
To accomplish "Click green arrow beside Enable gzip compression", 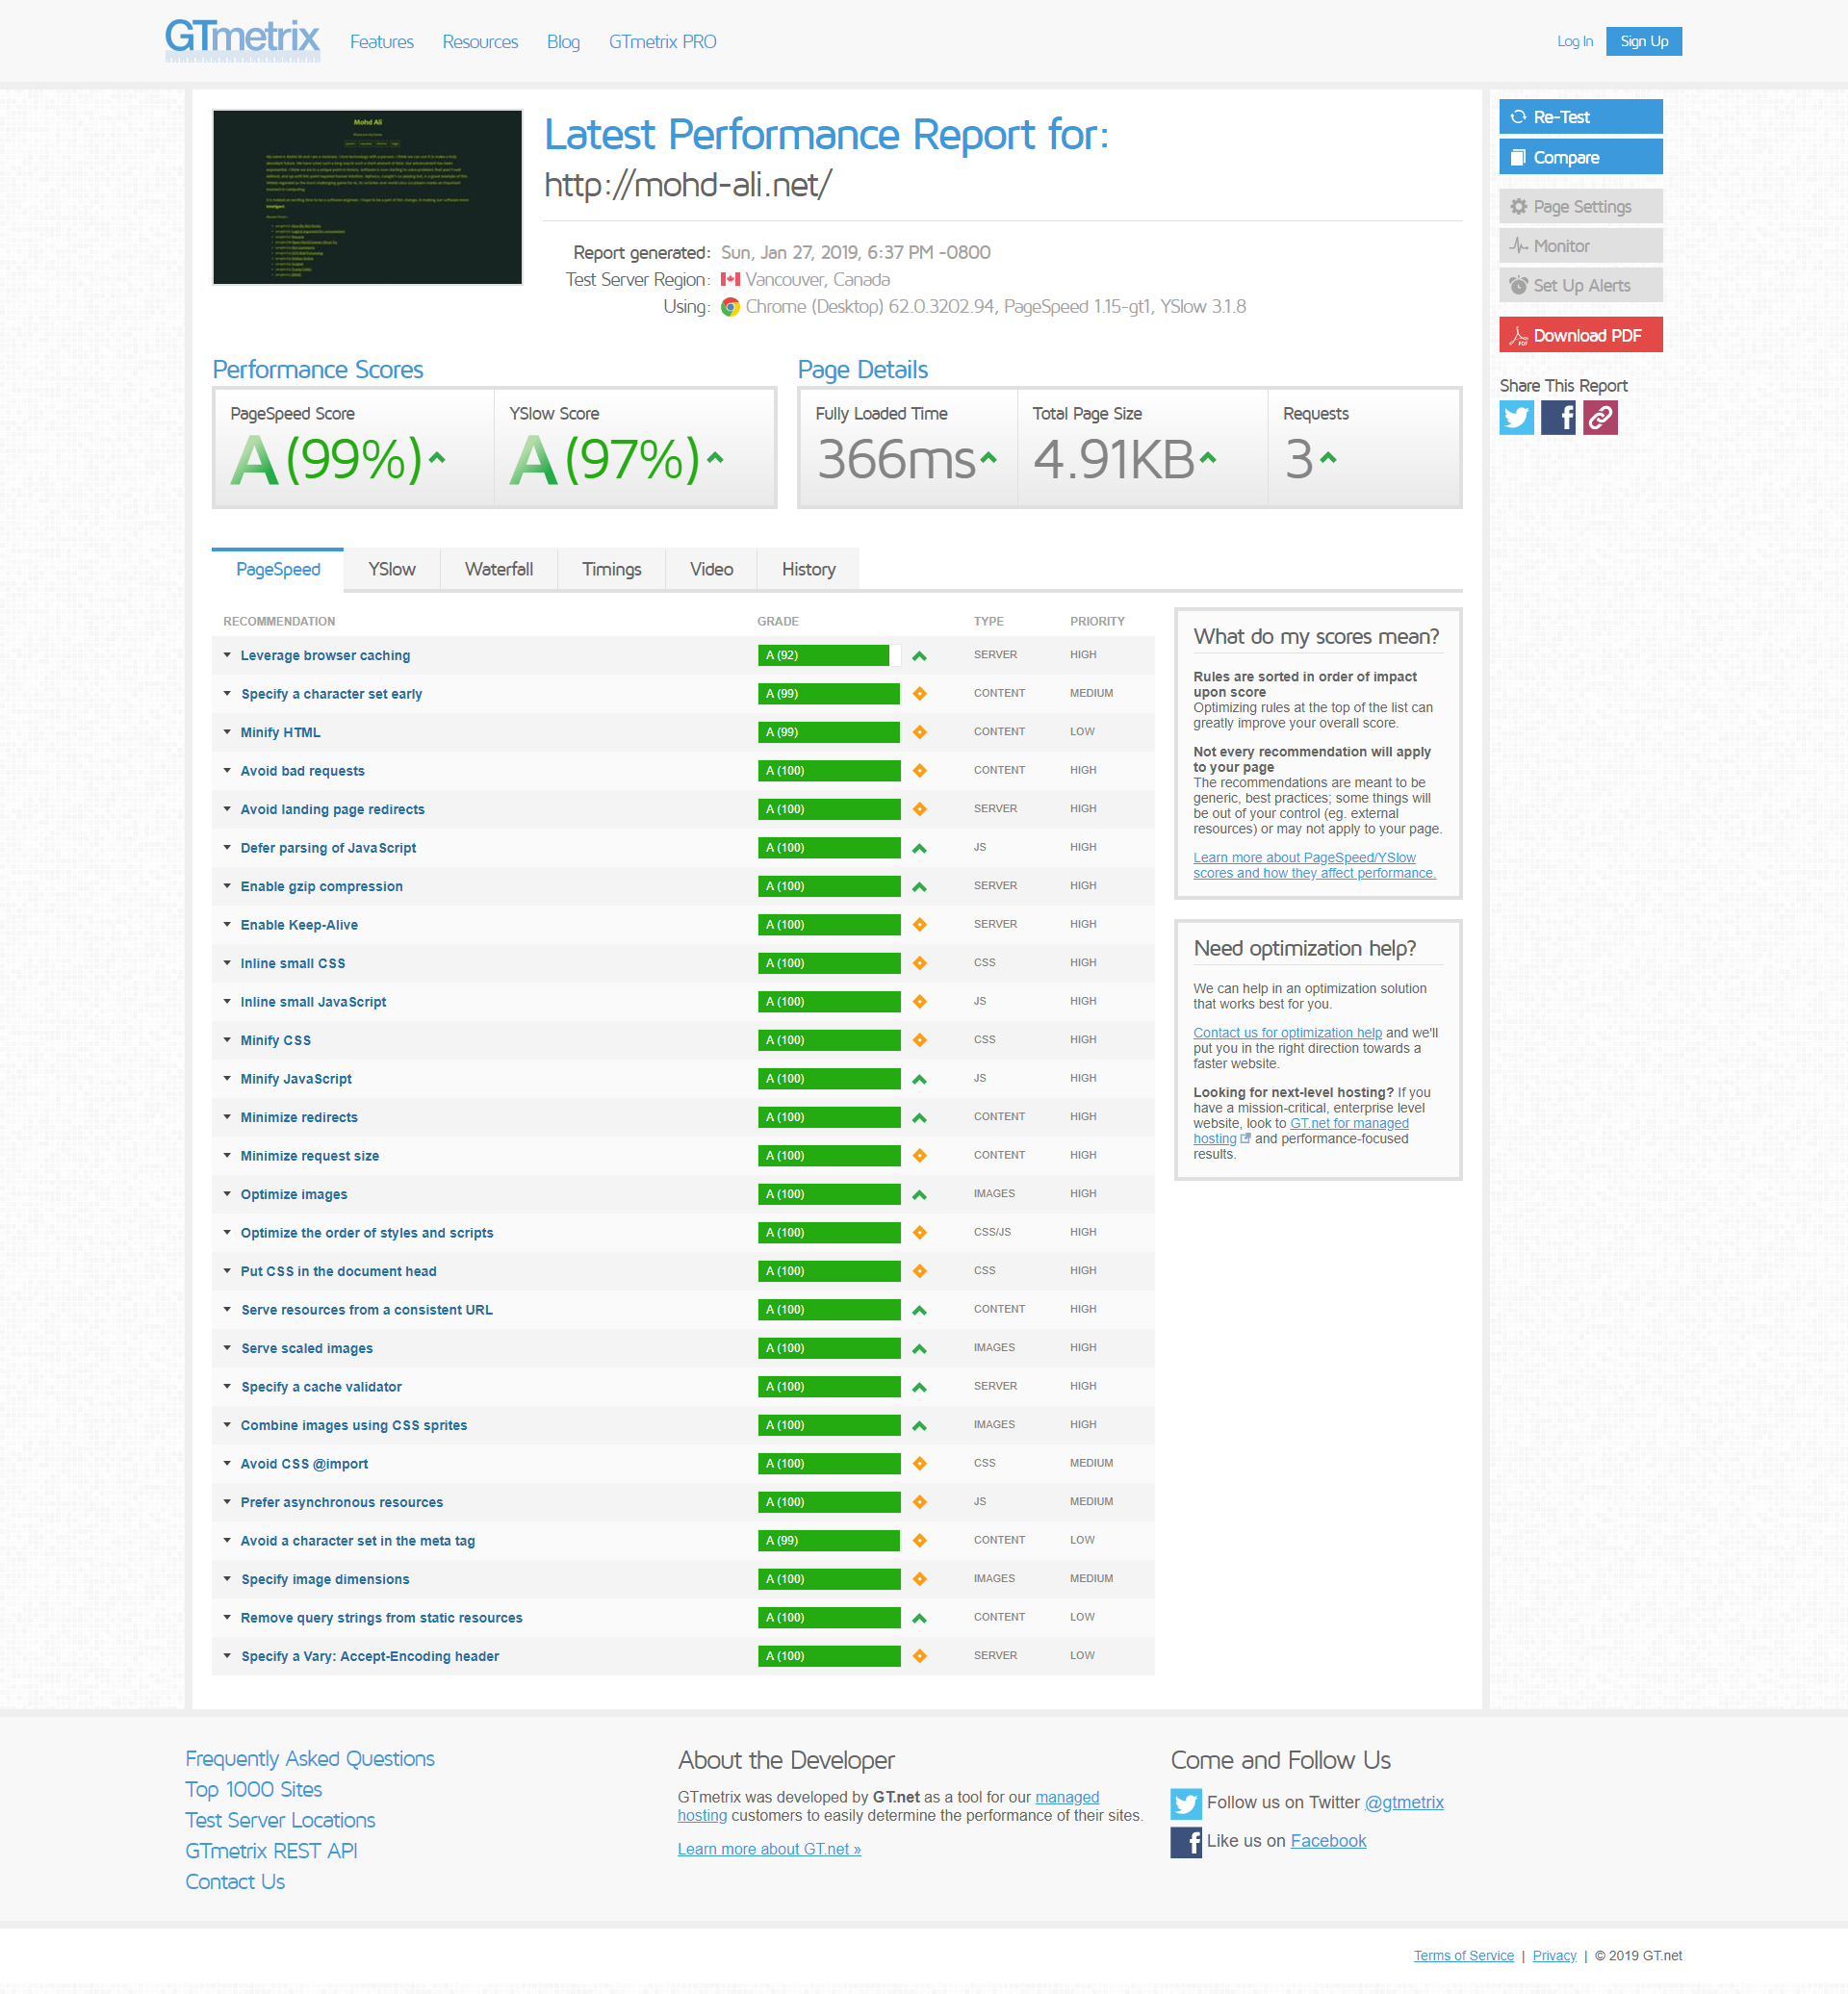I will (x=919, y=887).
